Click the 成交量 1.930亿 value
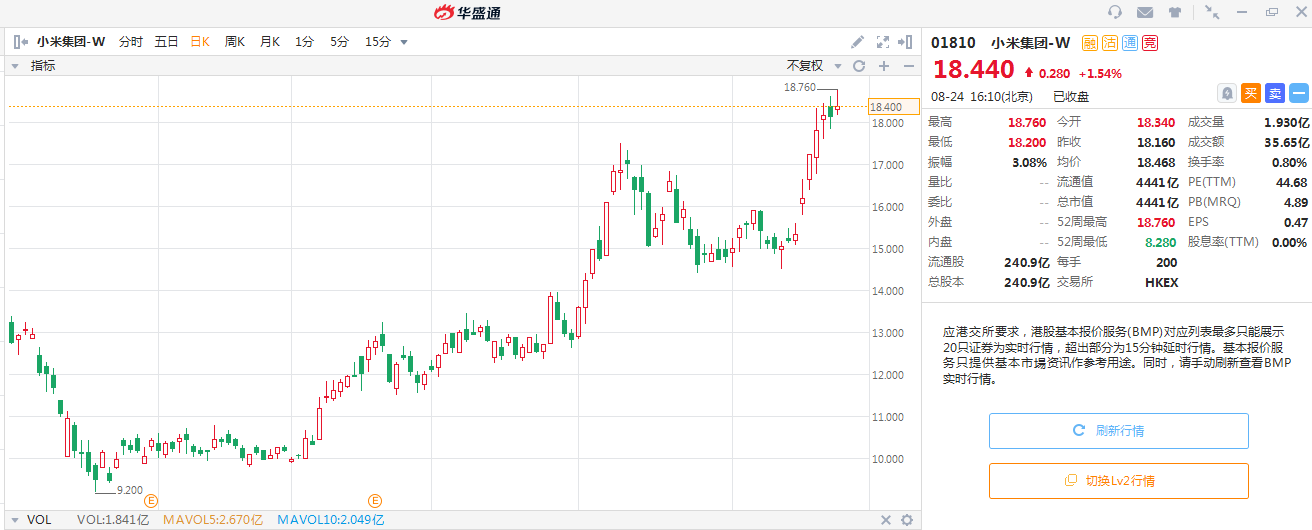1312x530 pixels. pyautogui.click(x=1285, y=122)
